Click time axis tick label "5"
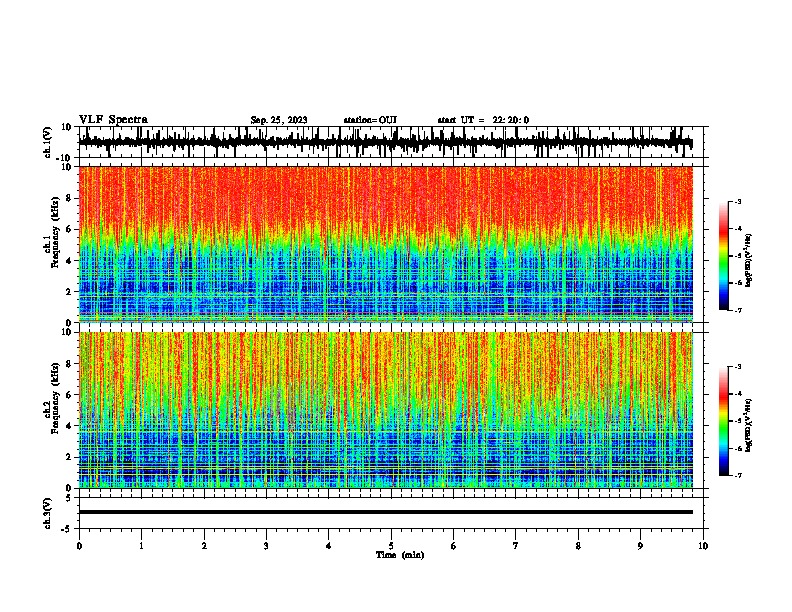 click(391, 546)
